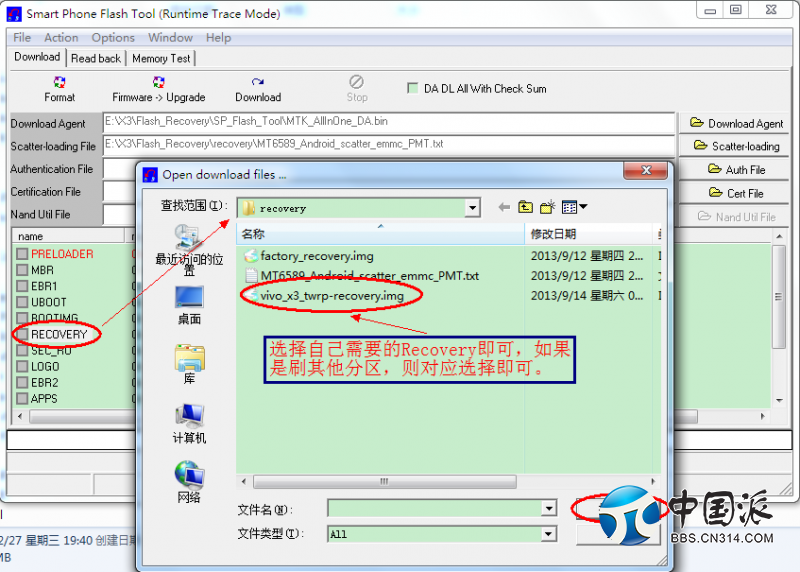Viewport: 800px width, 572px height.
Task: Open the Window menu
Action: click(170, 38)
